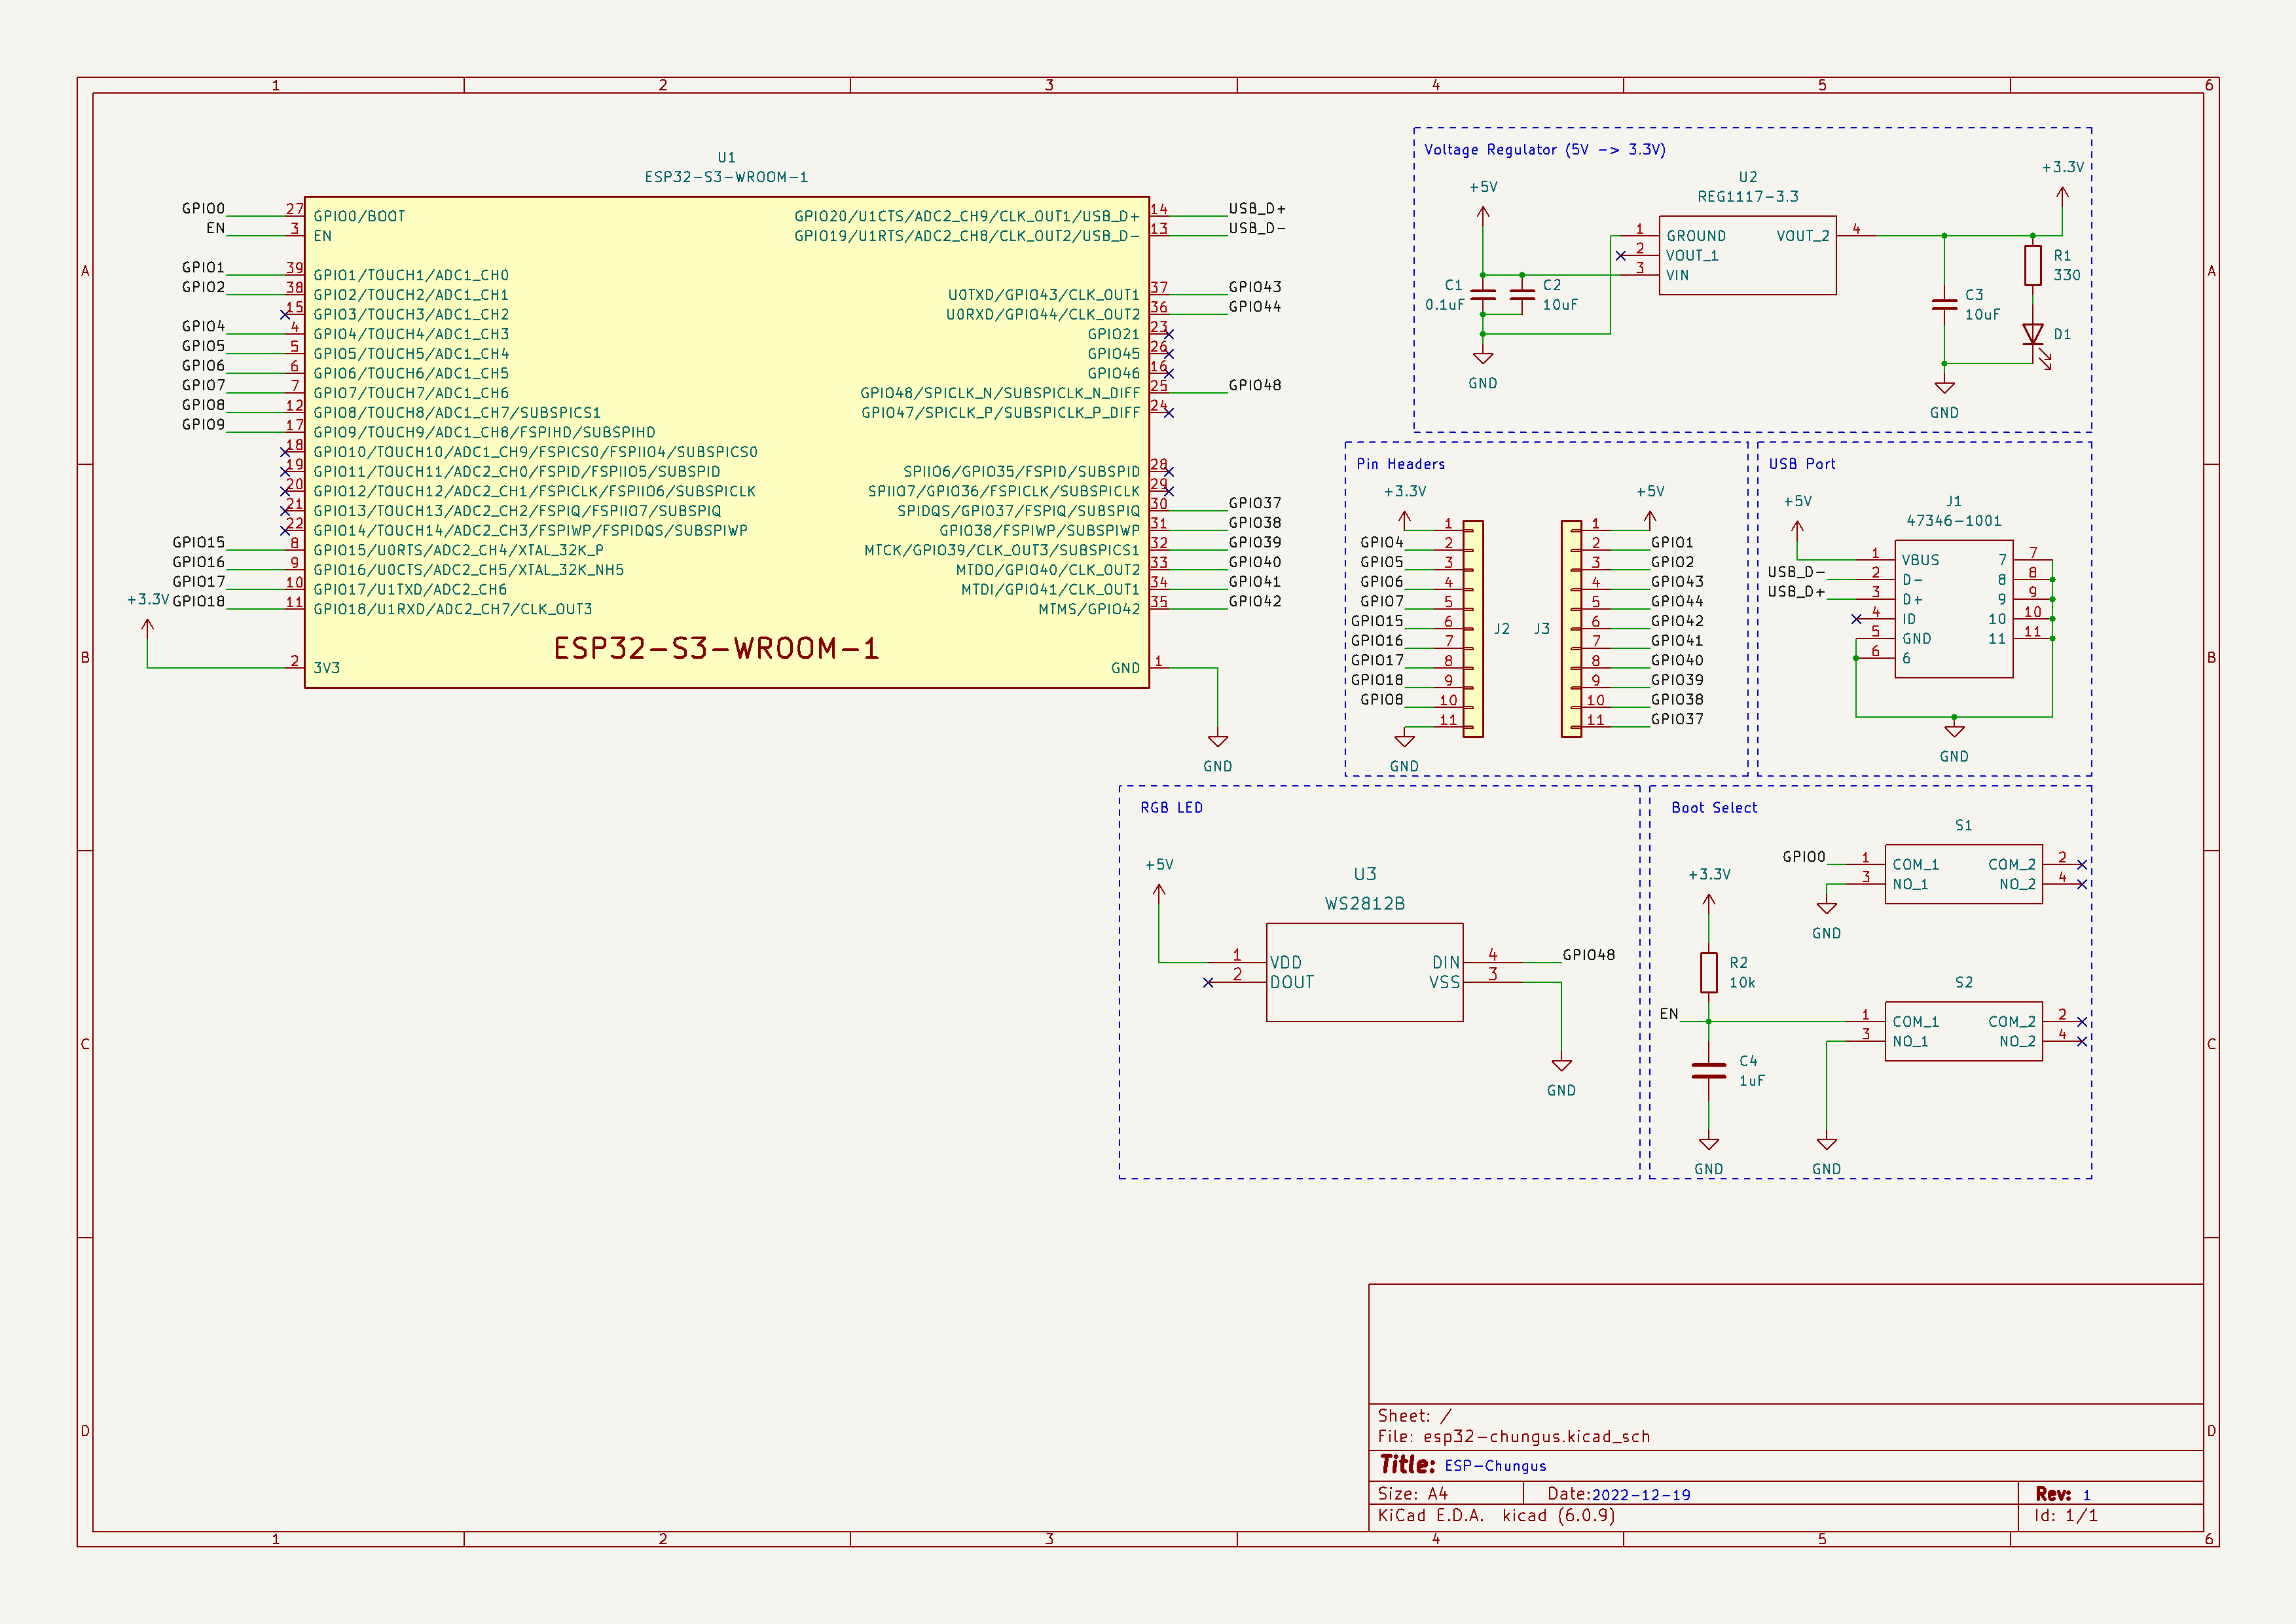Click switch S1 symbol in Boot Select
2296x1624 pixels.
click(1963, 874)
